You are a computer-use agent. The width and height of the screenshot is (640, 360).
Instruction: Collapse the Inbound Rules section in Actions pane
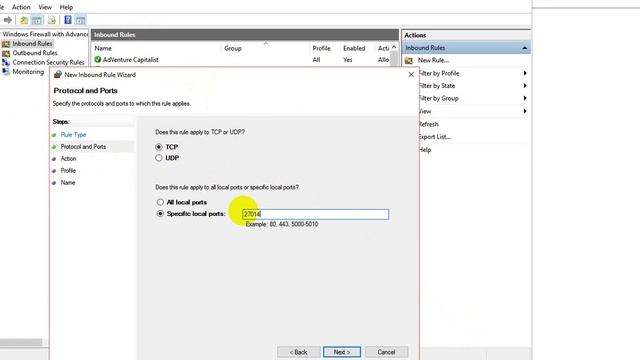[x=524, y=48]
